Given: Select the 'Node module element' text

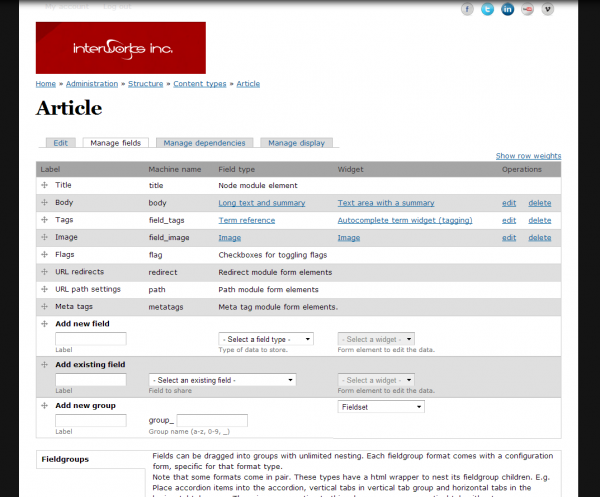Looking at the screenshot, I should (258, 186).
